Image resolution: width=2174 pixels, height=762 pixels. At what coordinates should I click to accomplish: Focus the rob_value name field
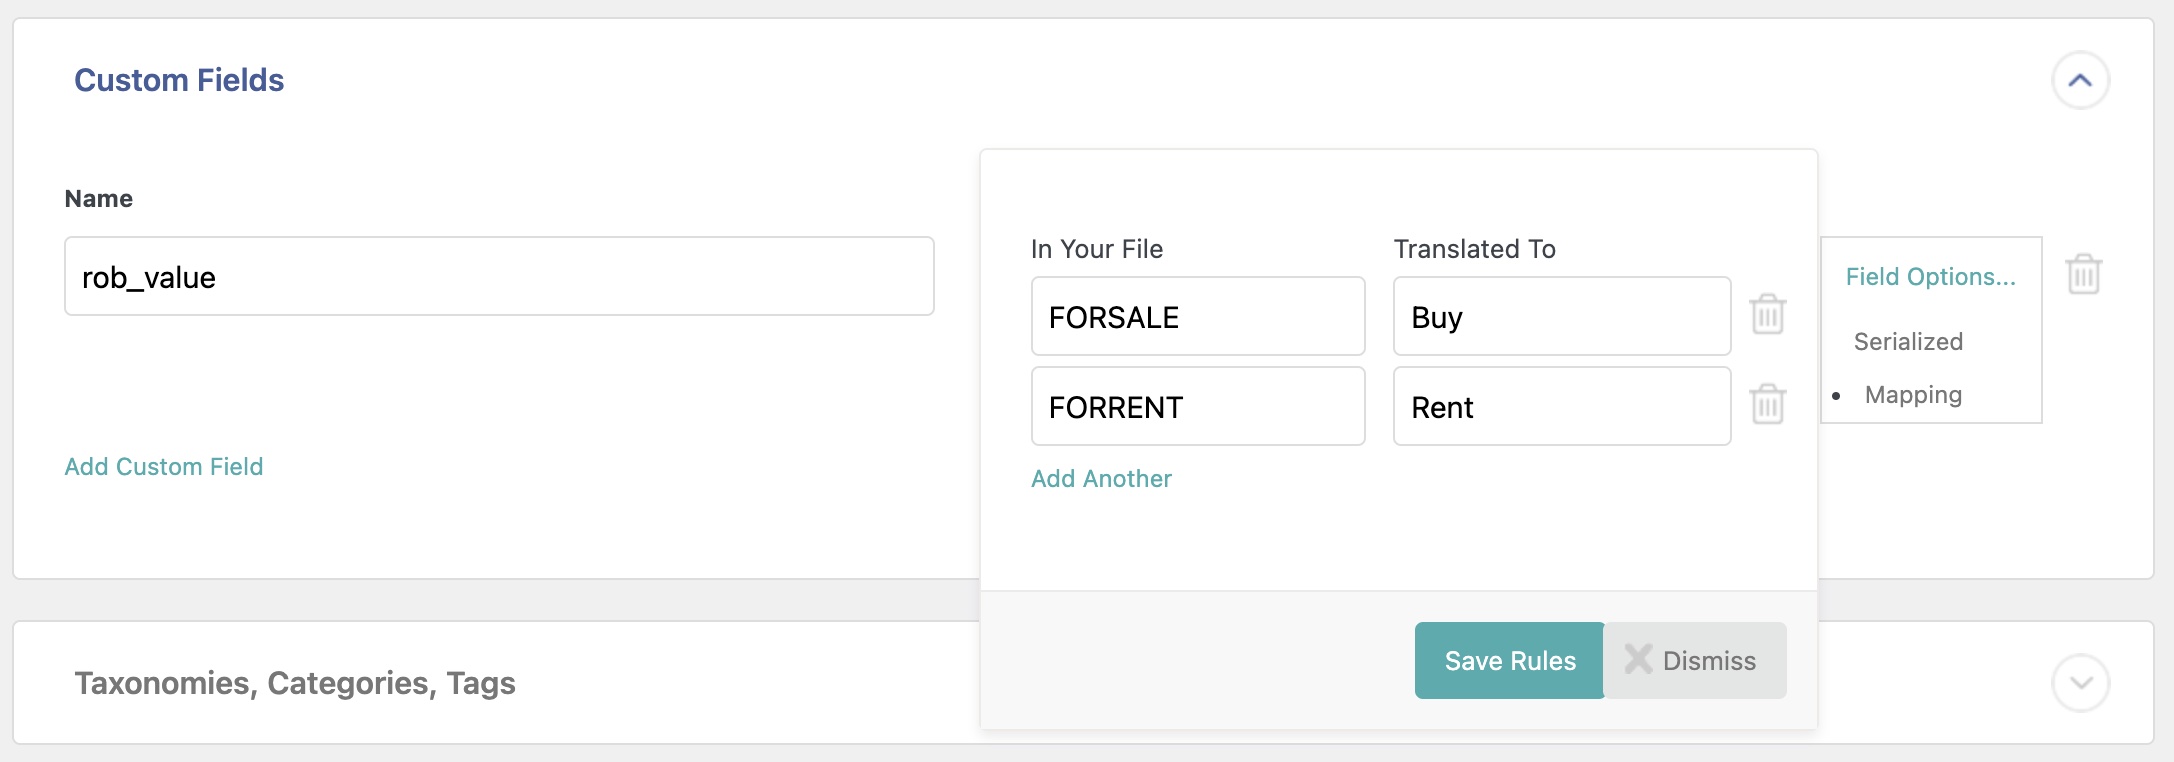tap(498, 277)
